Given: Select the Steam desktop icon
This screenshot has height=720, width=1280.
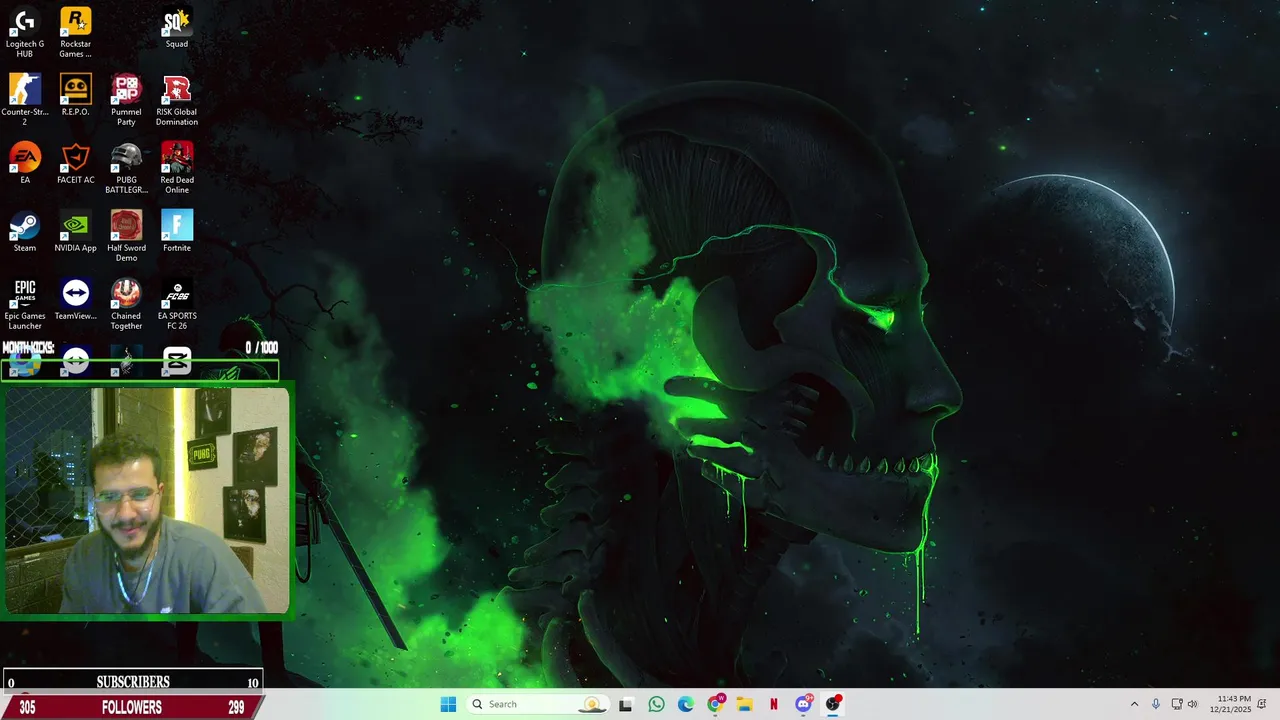Looking at the screenshot, I should pyautogui.click(x=25, y=231).
